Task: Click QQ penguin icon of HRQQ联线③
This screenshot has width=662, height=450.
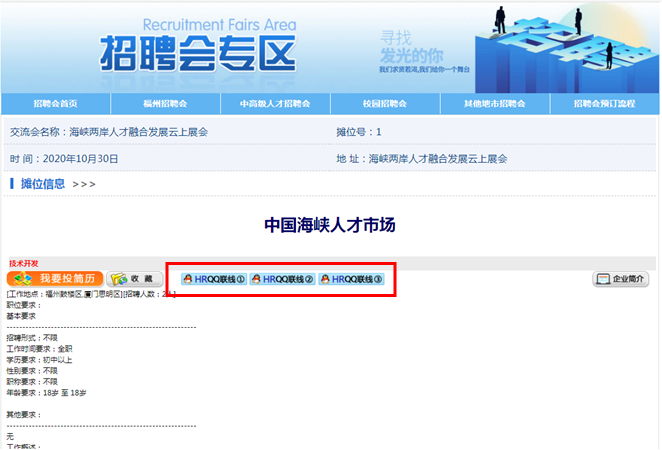Action: [325, 279]
